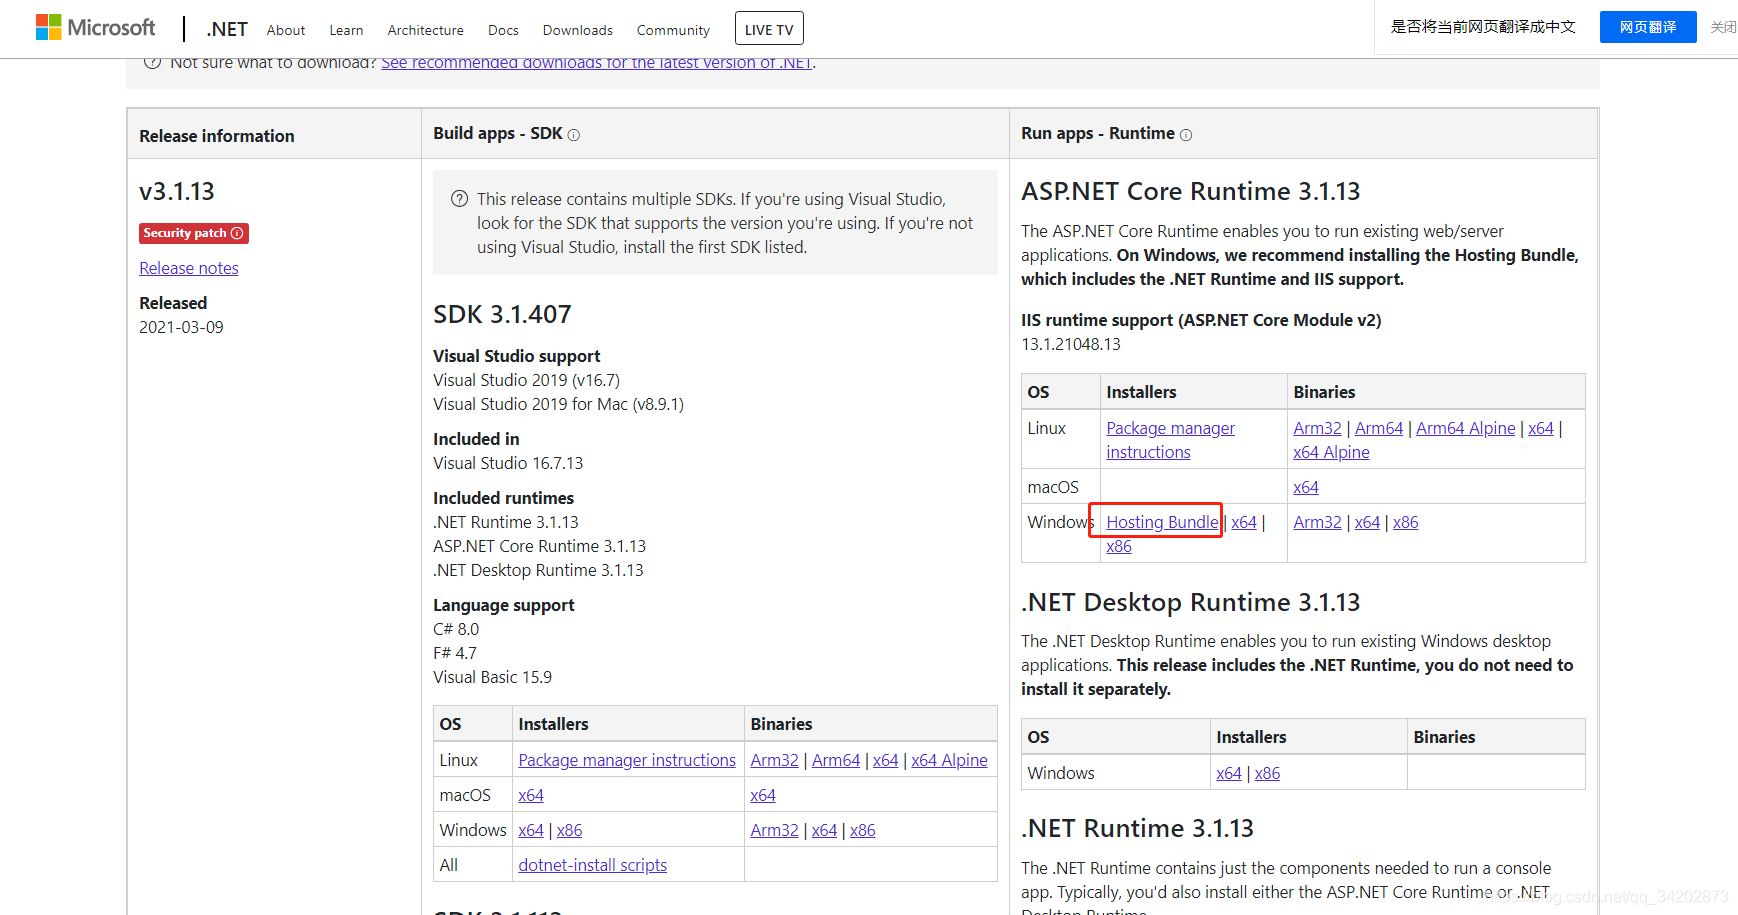Download ASP.NET Core Windows x86 binary
The image size is (1738, 915).
(1406, 522)
